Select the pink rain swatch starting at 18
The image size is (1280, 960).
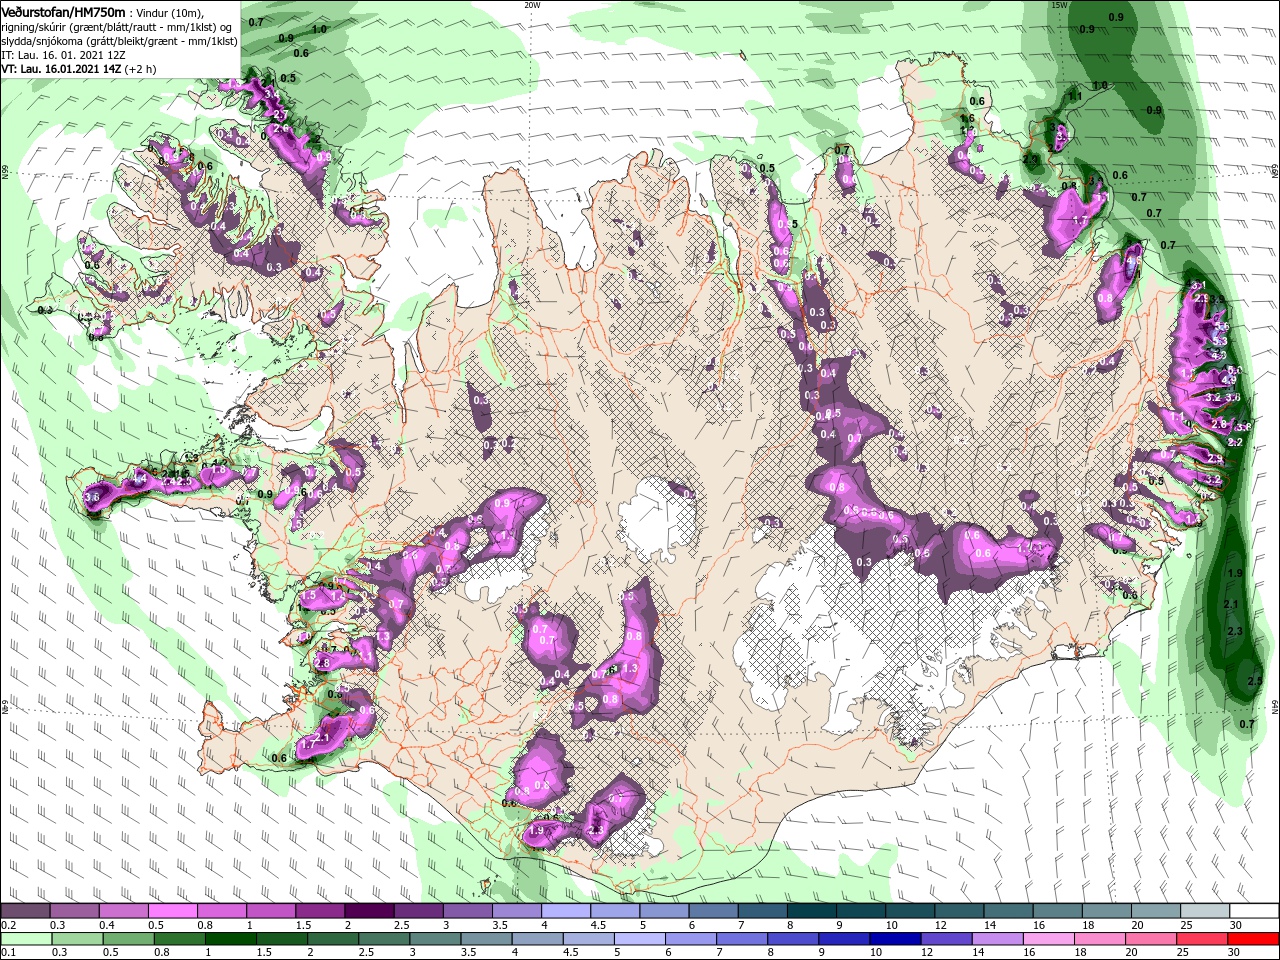(x=1098, y=939)
